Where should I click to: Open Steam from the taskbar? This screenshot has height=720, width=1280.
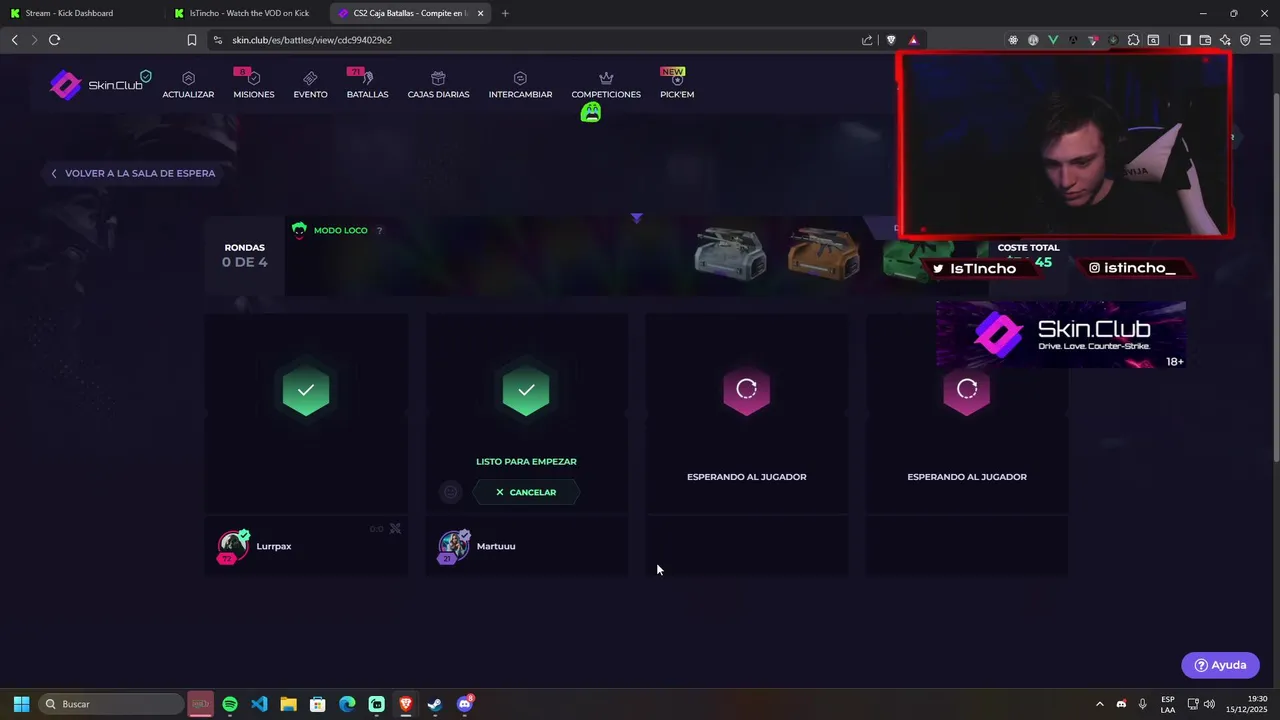[435, 704]
